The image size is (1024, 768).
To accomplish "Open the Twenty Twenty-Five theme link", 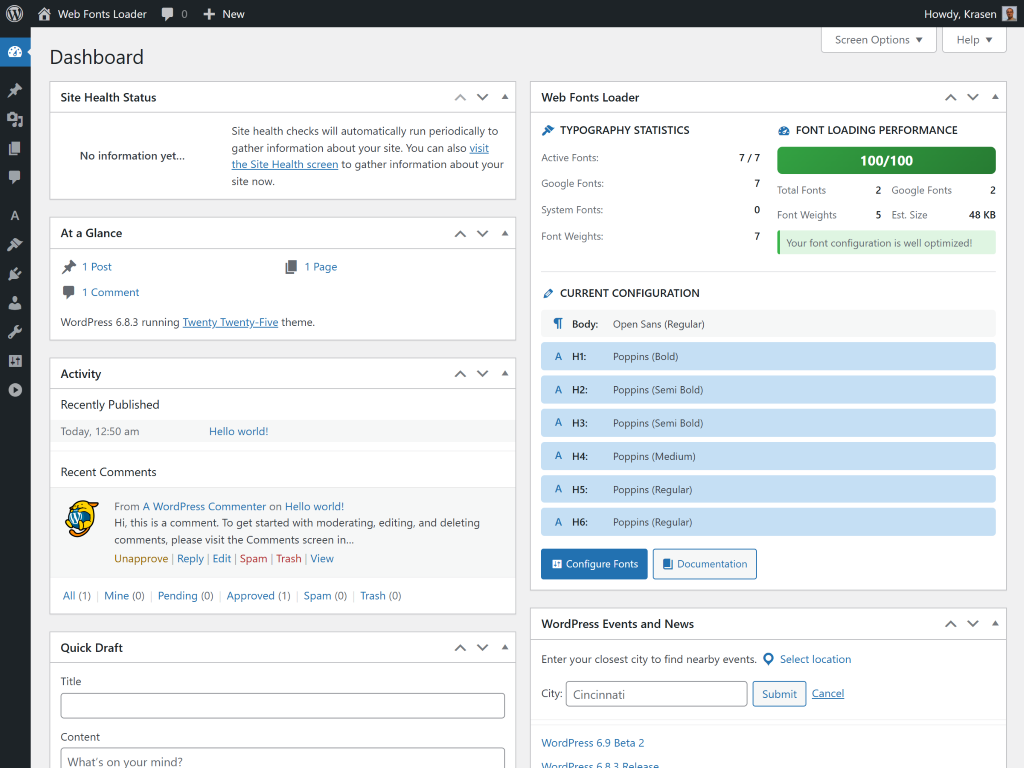I will pos(230,322).
